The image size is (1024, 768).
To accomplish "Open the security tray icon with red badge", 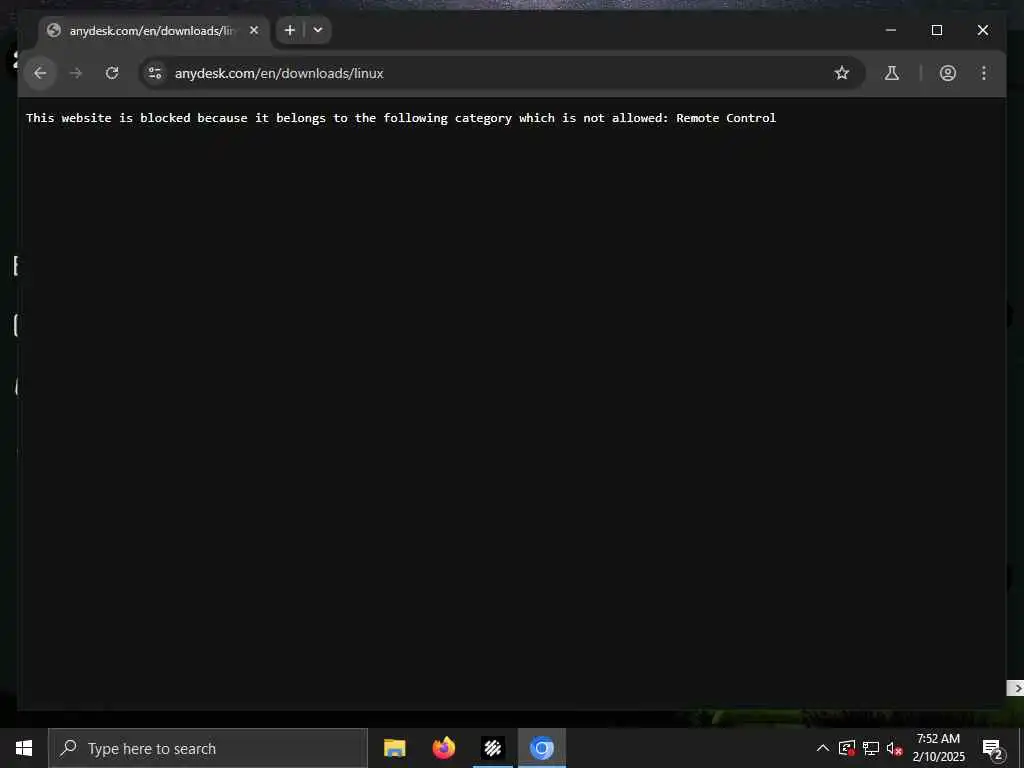I will (847, 748).
